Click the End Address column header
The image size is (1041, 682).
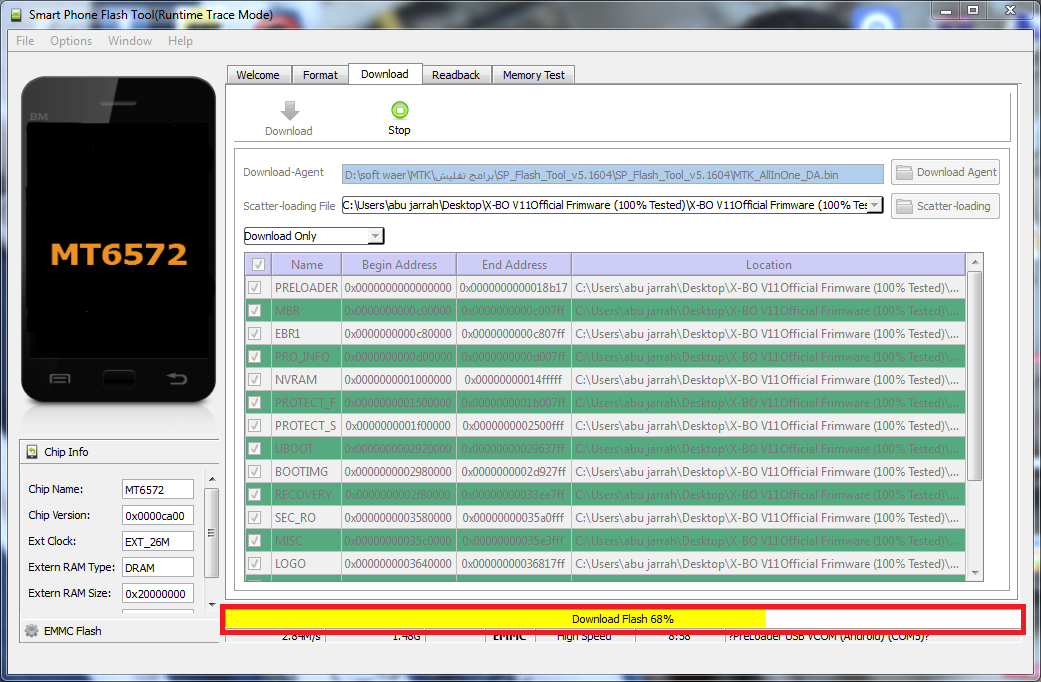[514, 264]
